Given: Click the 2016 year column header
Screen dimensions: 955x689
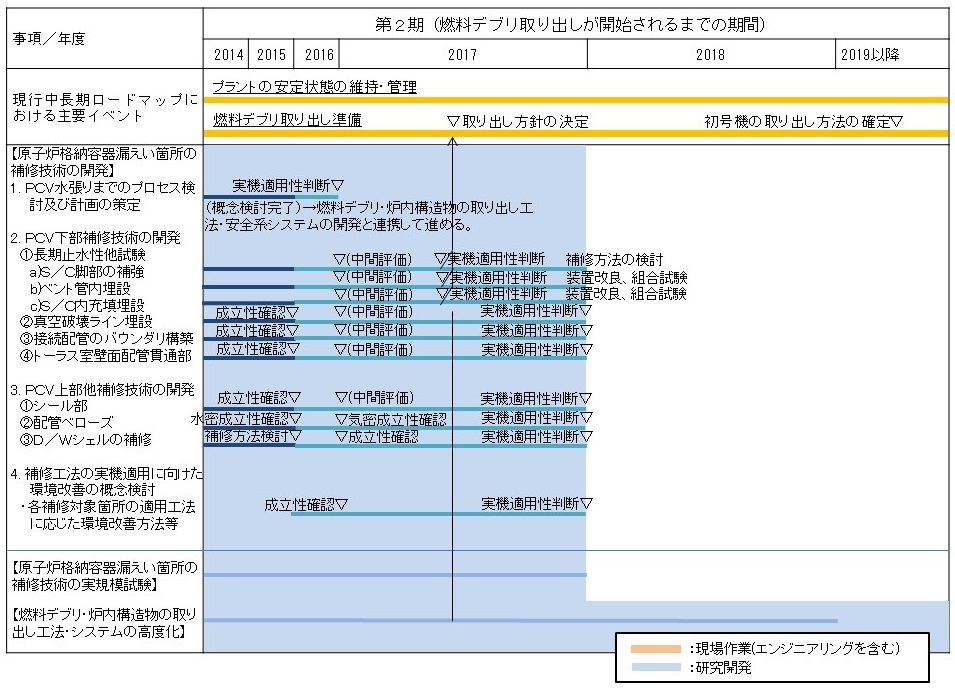Looking at the screenshot, I should (x=318, y=55).
